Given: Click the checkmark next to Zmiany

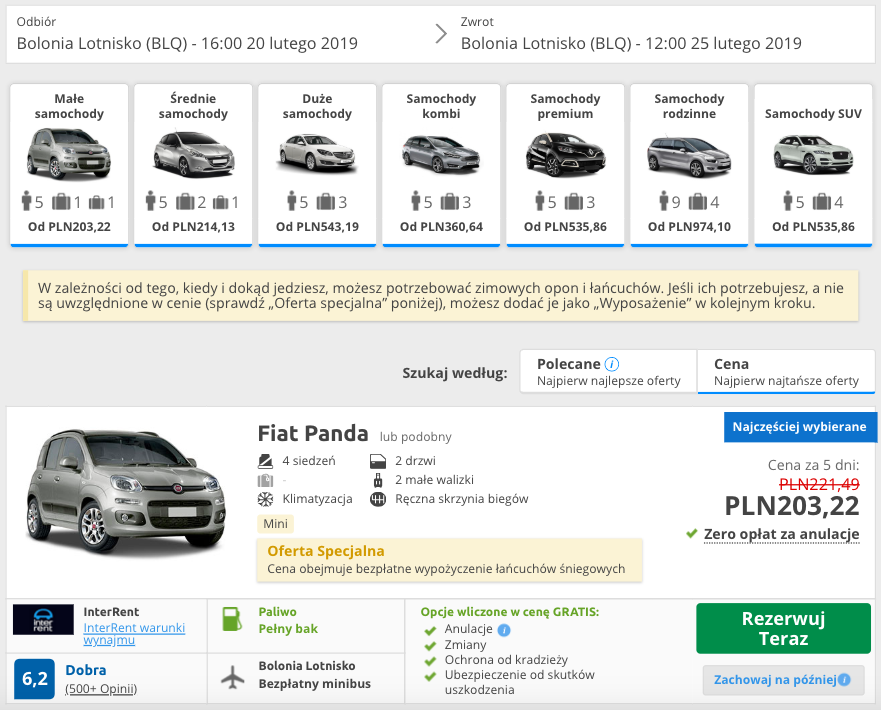Looking at the screenshot, I should [430, 646].
